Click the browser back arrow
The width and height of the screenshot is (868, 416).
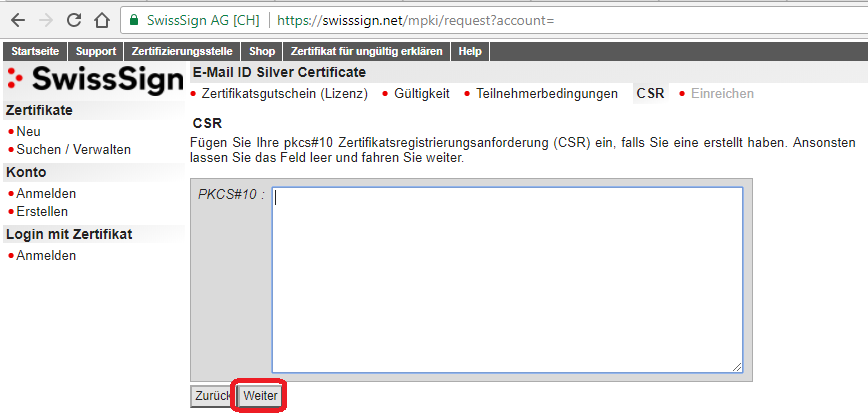point(18,20)
